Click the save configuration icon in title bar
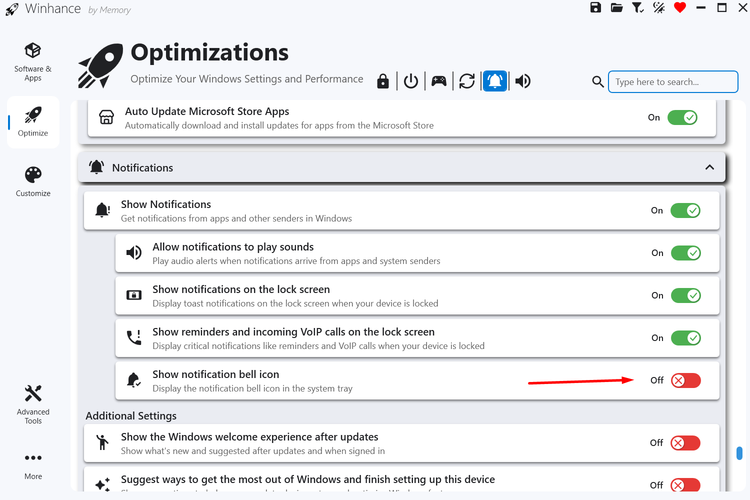The image size is (750, 500). (596, 8)
